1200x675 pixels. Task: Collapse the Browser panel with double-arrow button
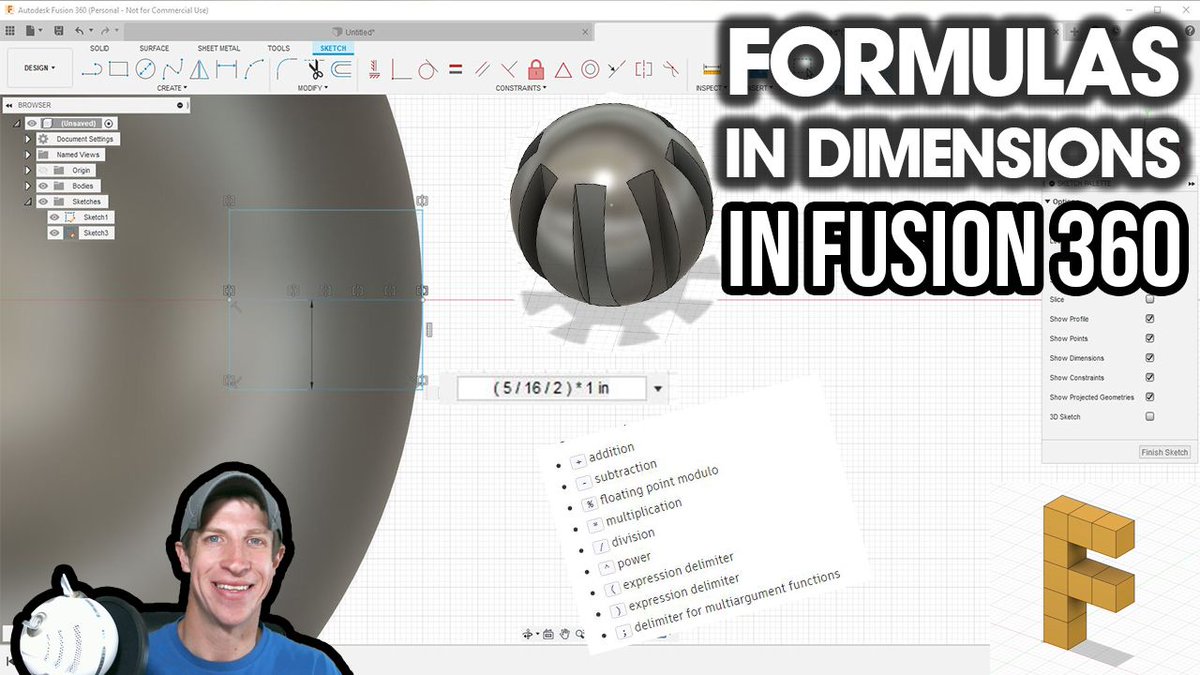point(10,105)
